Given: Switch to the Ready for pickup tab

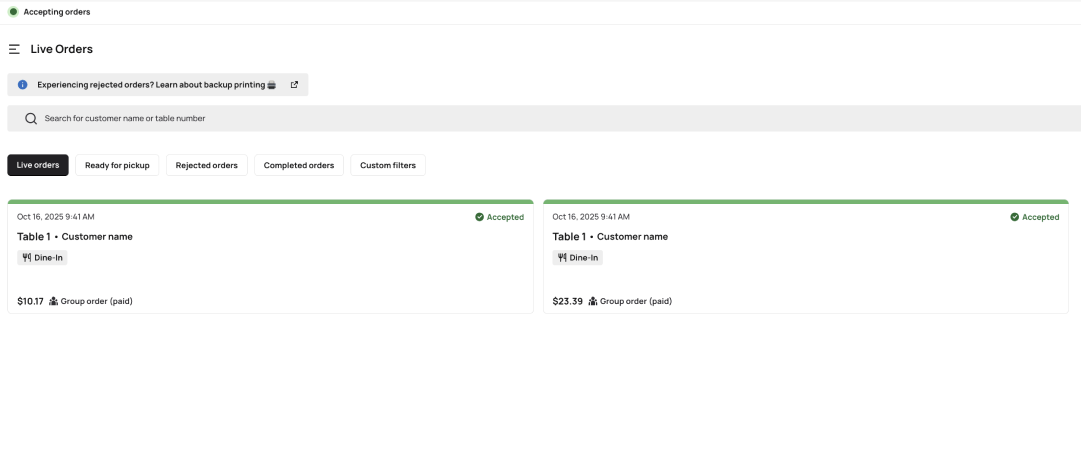Looking at the screenshot, I should click(117, 165).
